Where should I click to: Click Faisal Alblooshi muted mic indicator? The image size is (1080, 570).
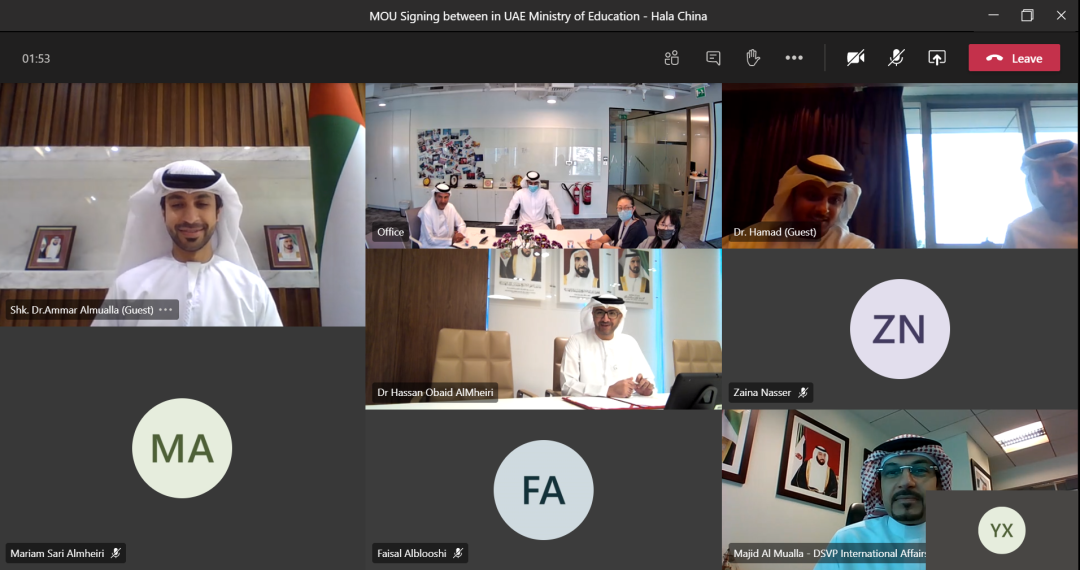[457, 553]
